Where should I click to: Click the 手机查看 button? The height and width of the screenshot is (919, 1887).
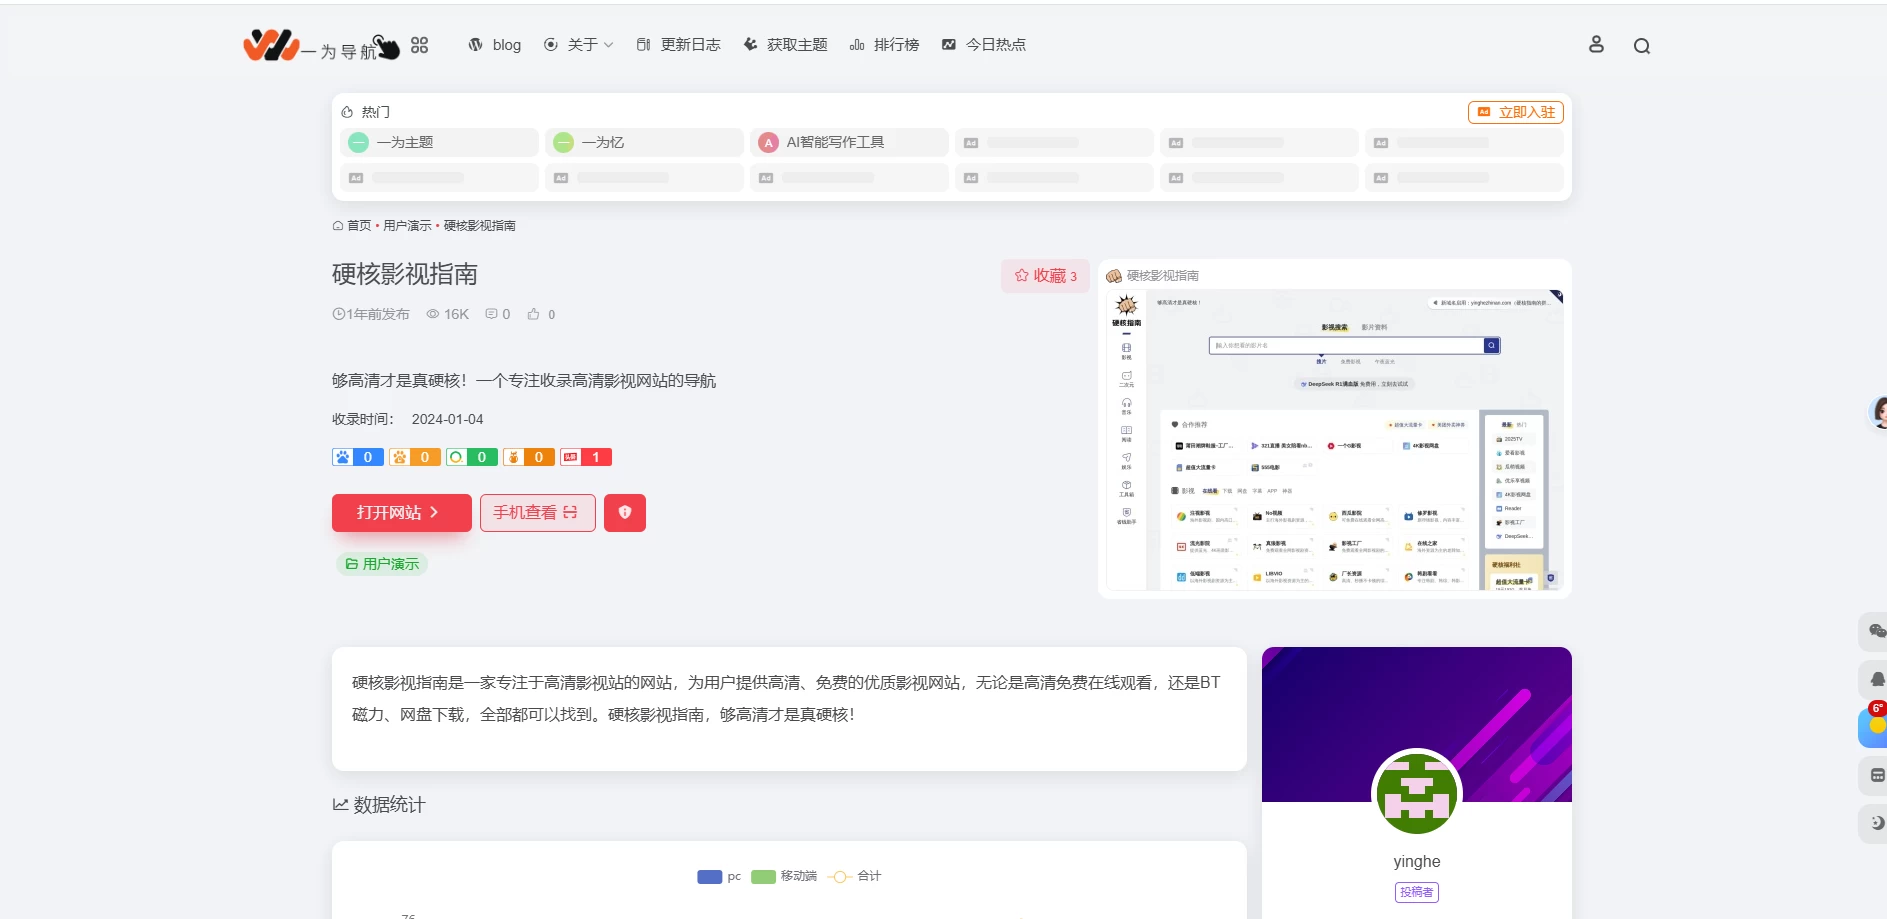537,512
